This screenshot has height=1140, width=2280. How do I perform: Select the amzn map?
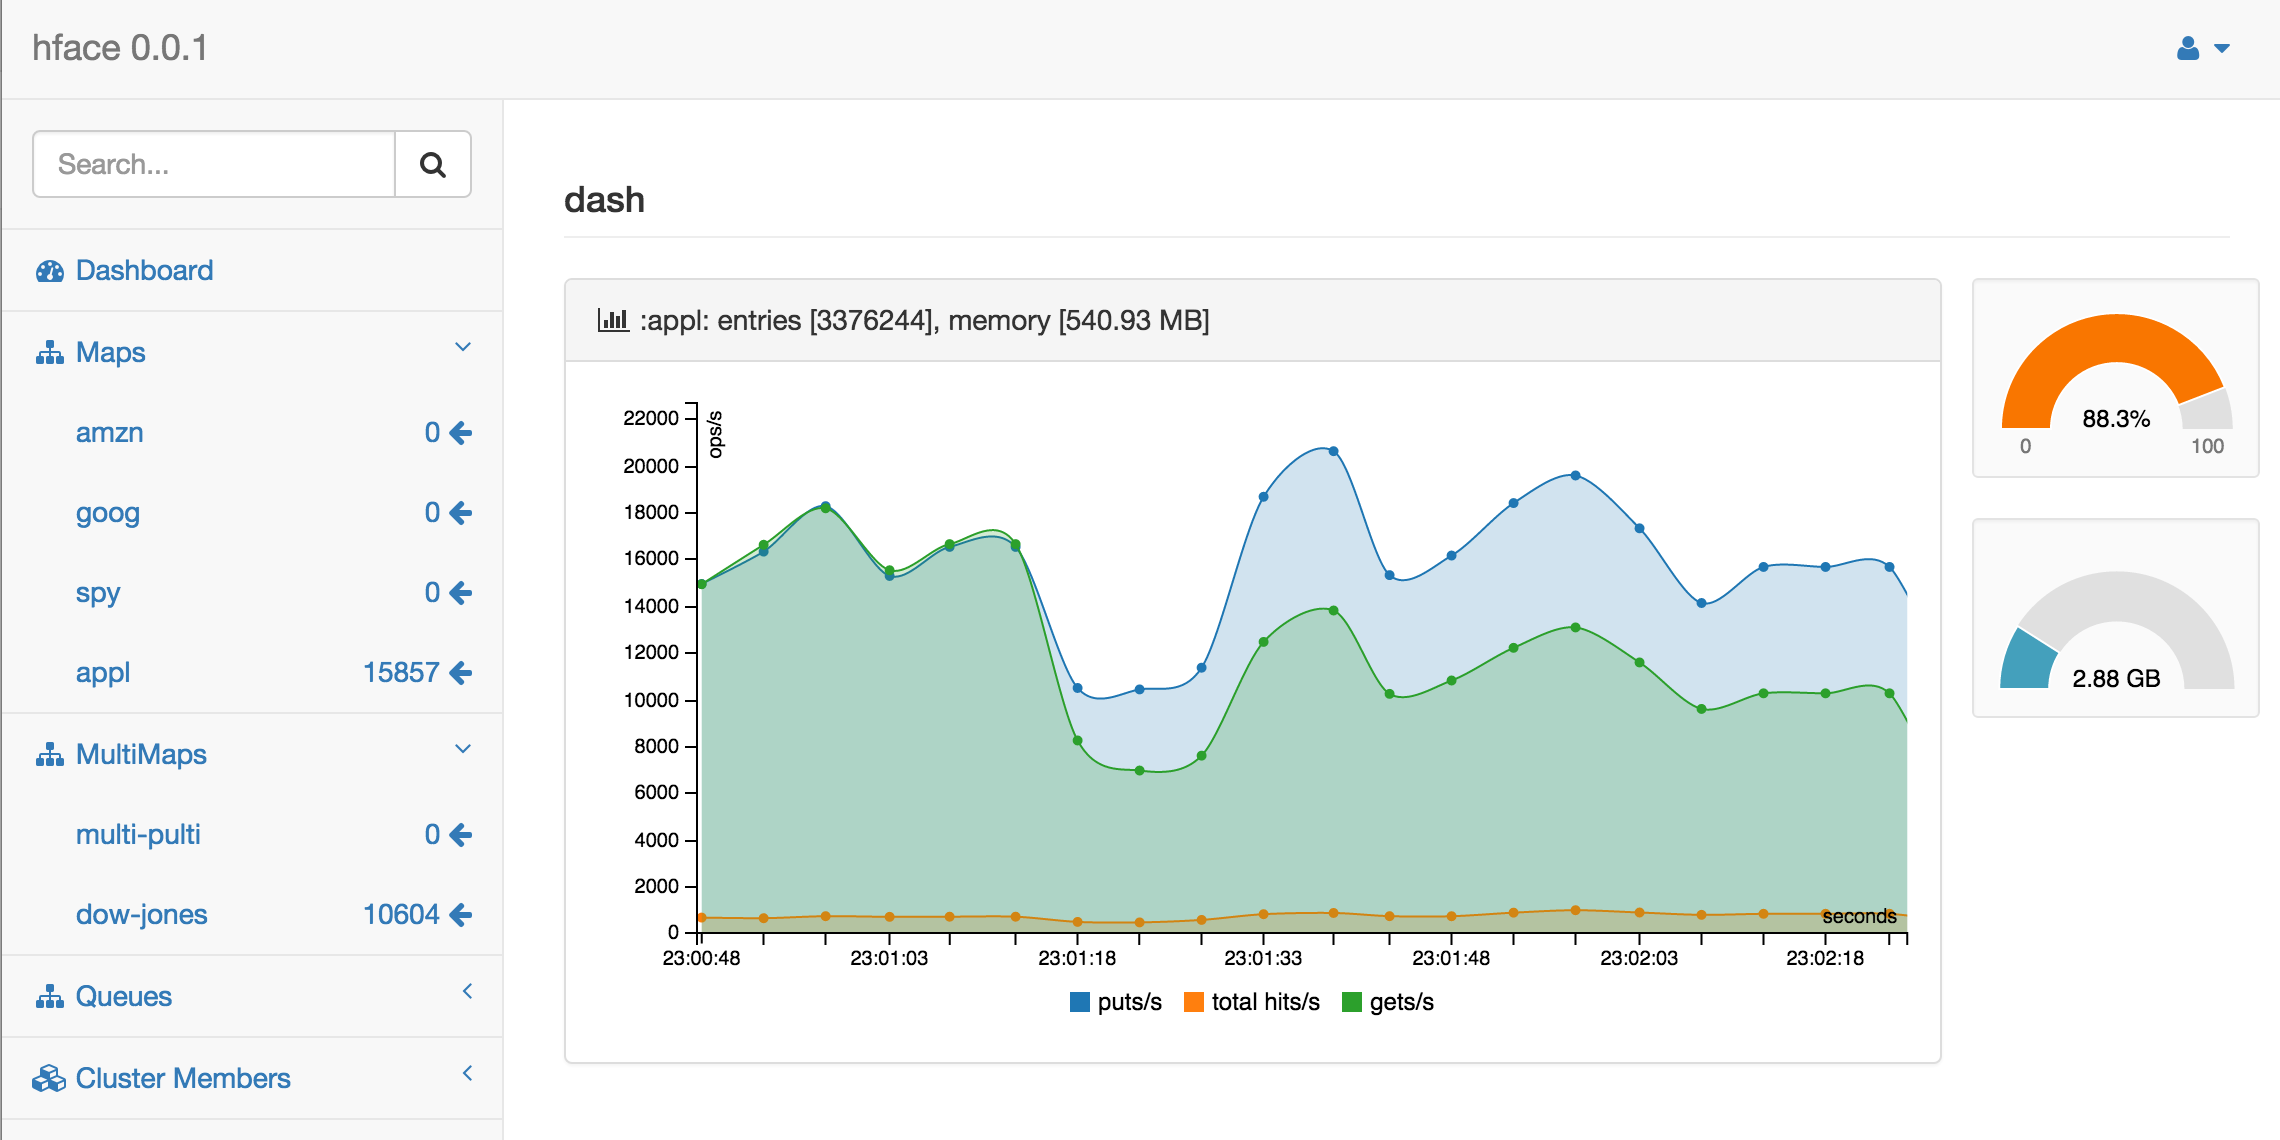(x=110, y=432)
